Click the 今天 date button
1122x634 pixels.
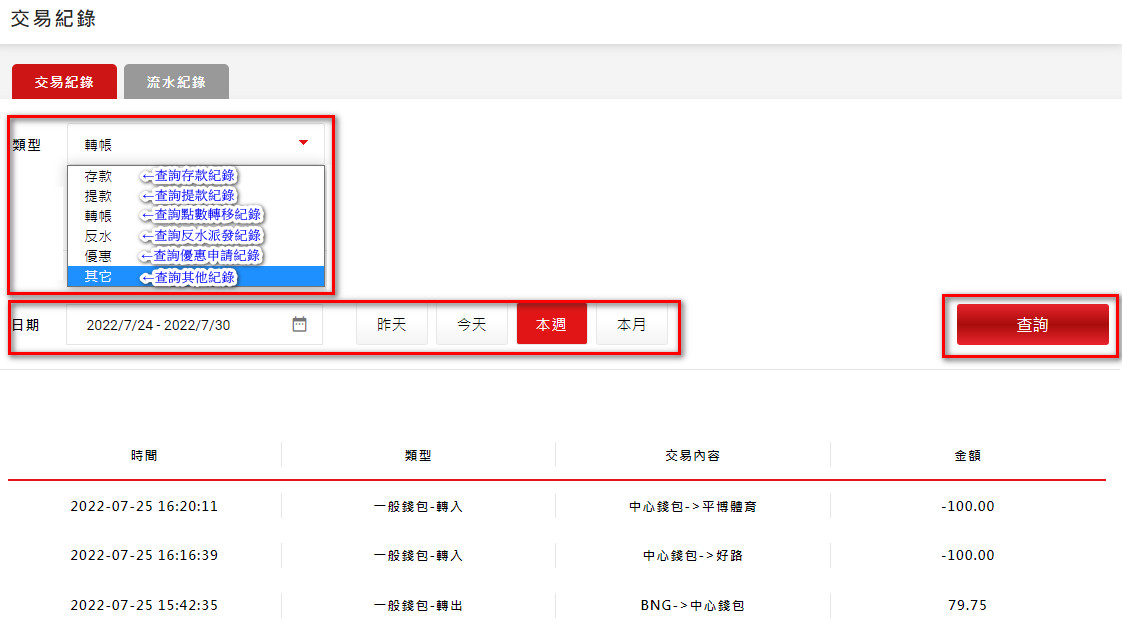click(x=472, y=324)
